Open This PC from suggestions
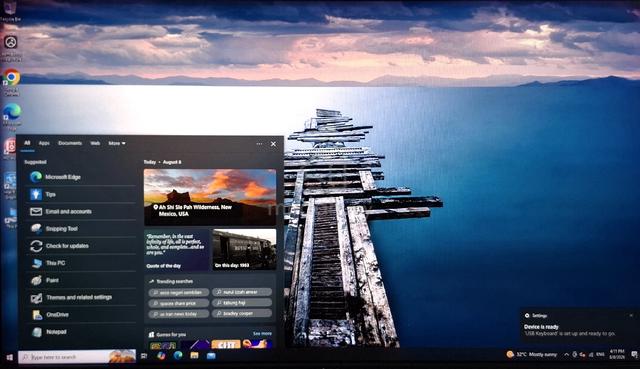640x369 pixels. pos(80,263)
